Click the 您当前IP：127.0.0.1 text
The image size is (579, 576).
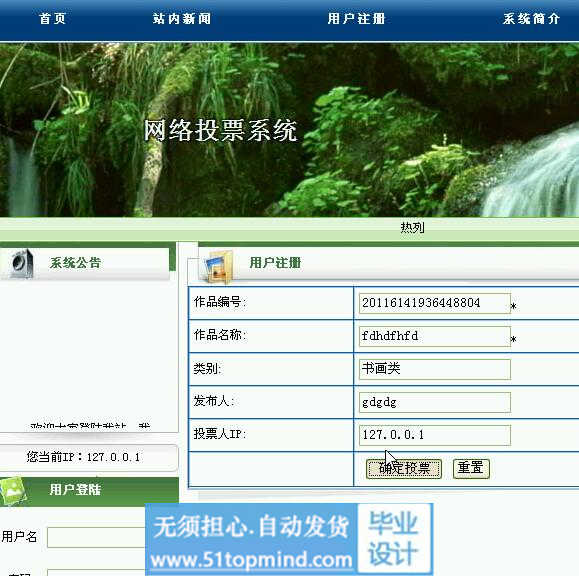tap(83, 457)
